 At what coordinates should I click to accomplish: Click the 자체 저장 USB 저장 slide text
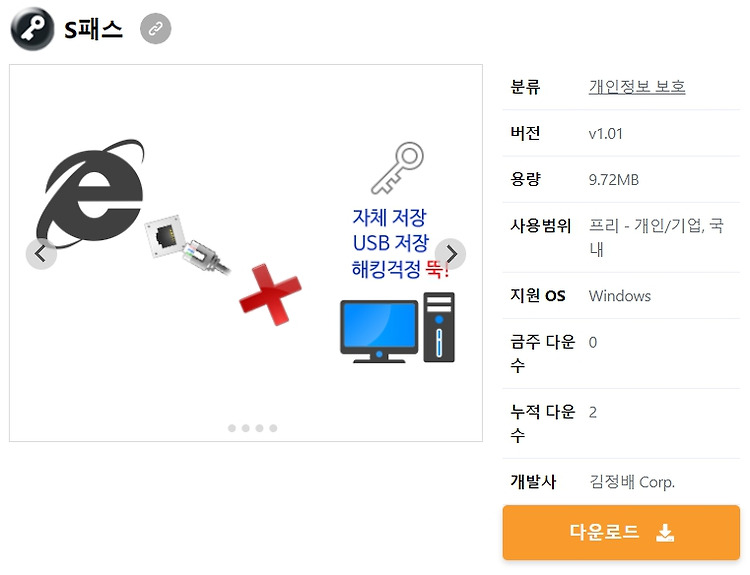pos(390,230)
